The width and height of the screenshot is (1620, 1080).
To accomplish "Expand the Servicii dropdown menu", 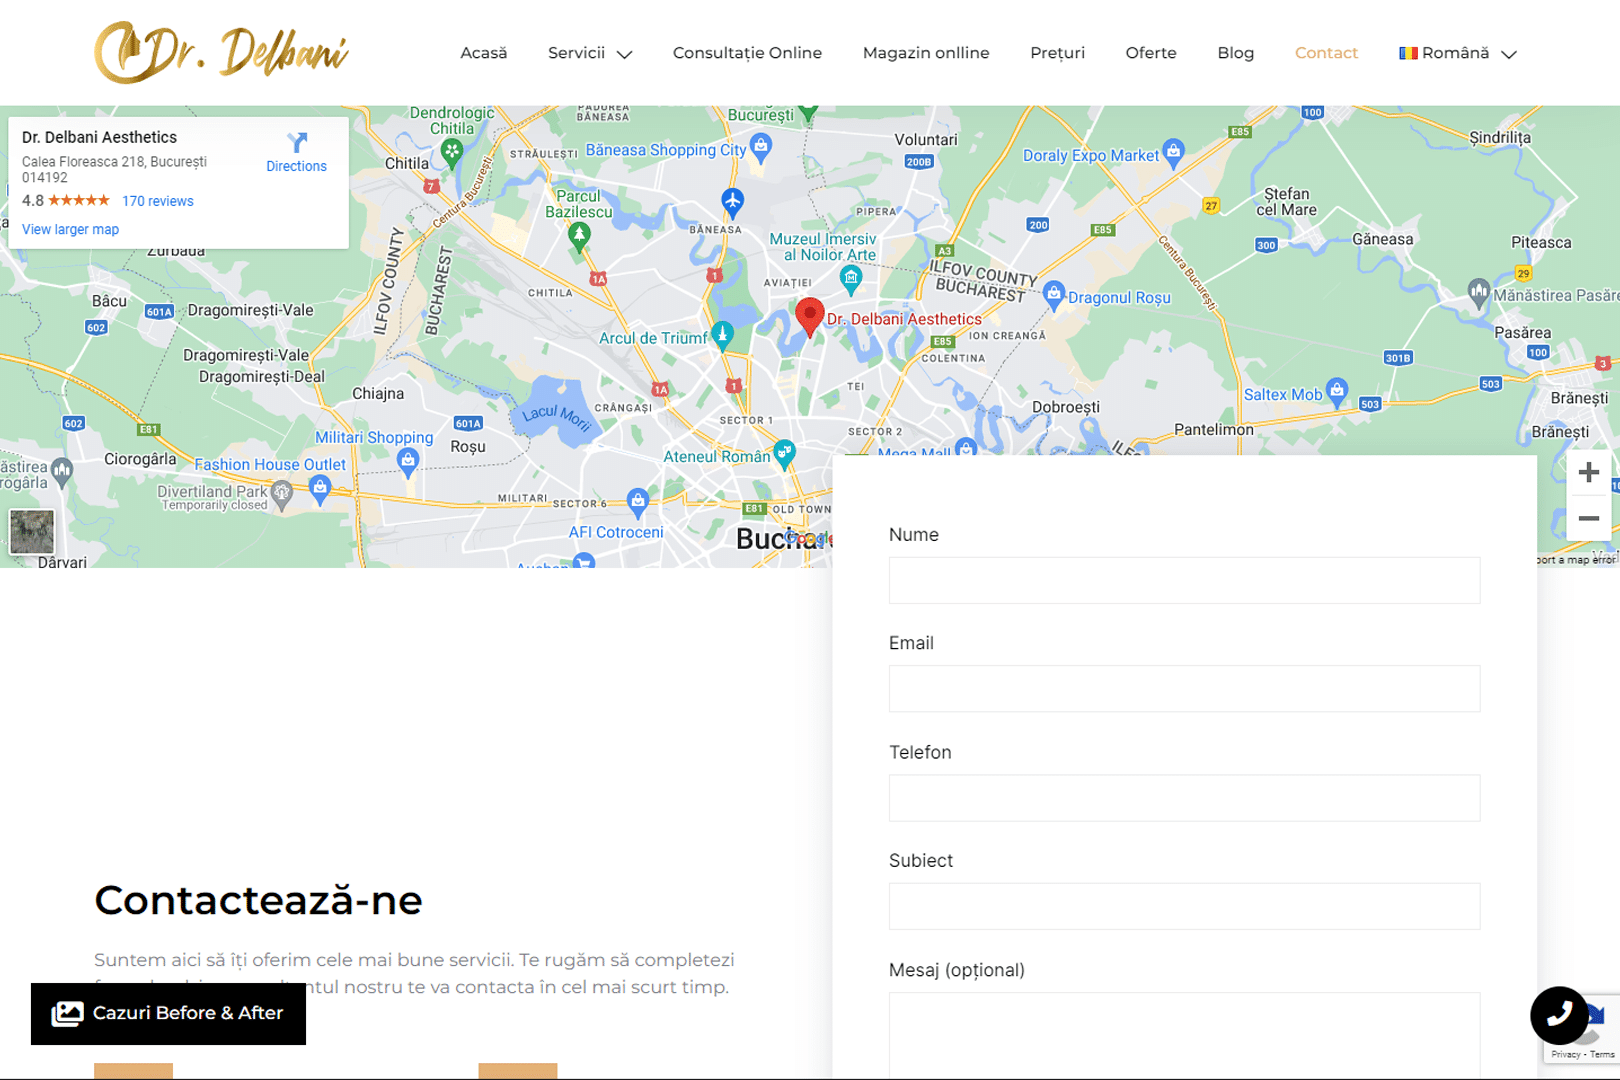I will pos(589,53).
